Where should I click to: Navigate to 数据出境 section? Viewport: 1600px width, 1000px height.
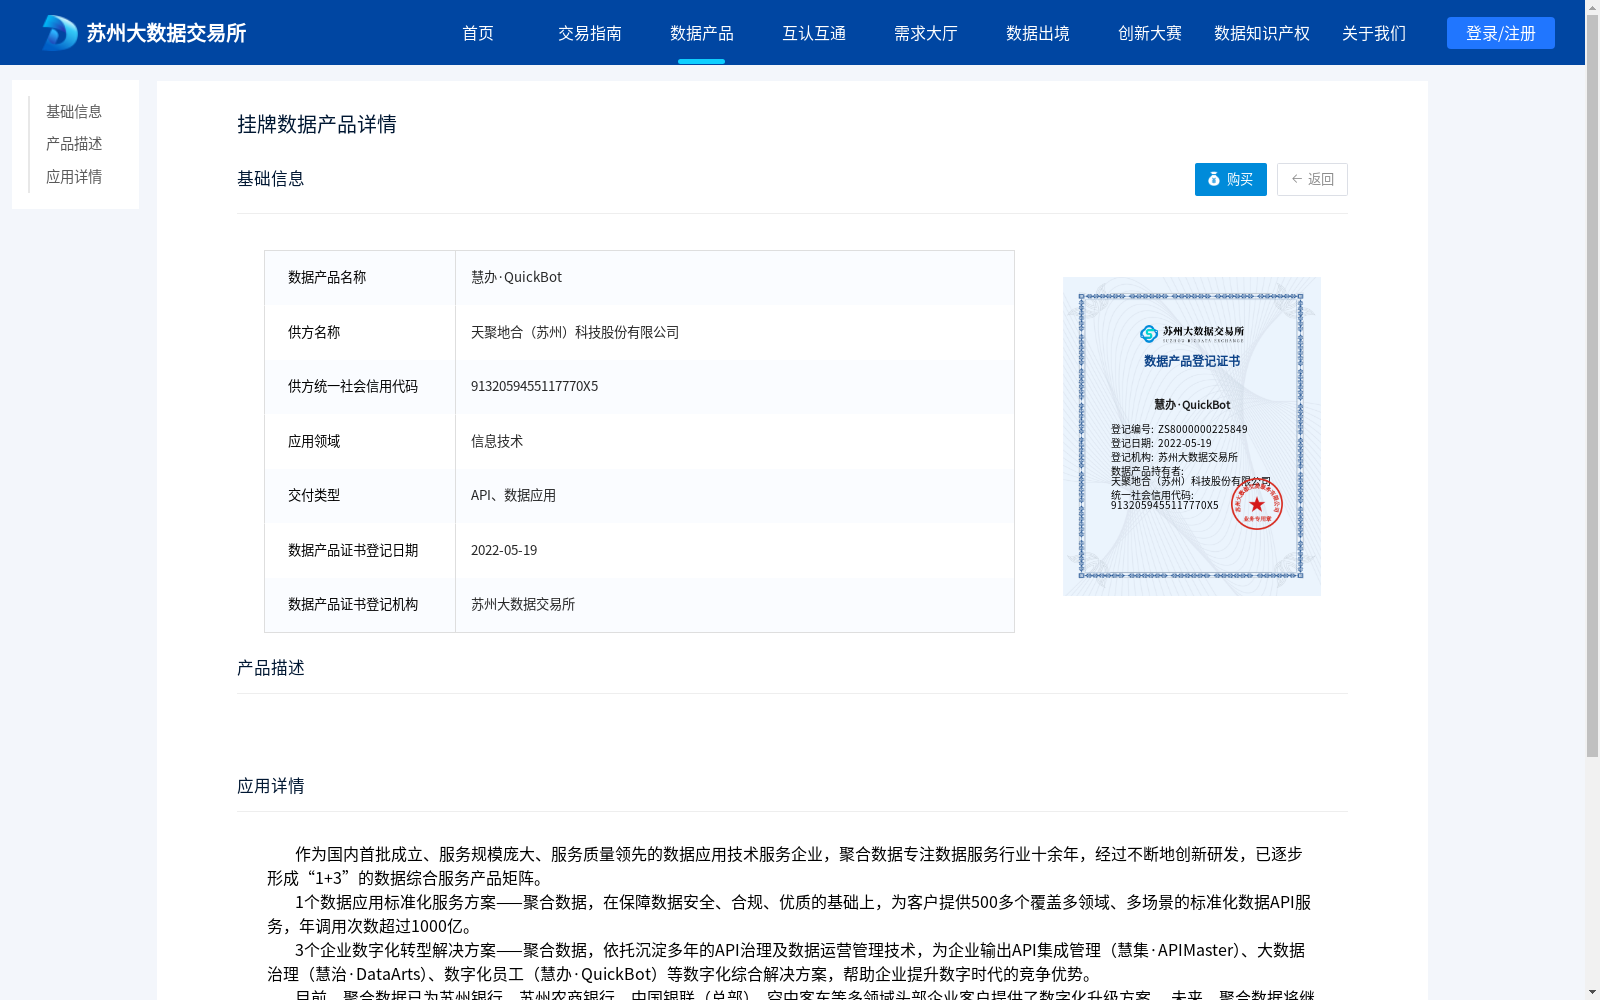coord(1038,33)
